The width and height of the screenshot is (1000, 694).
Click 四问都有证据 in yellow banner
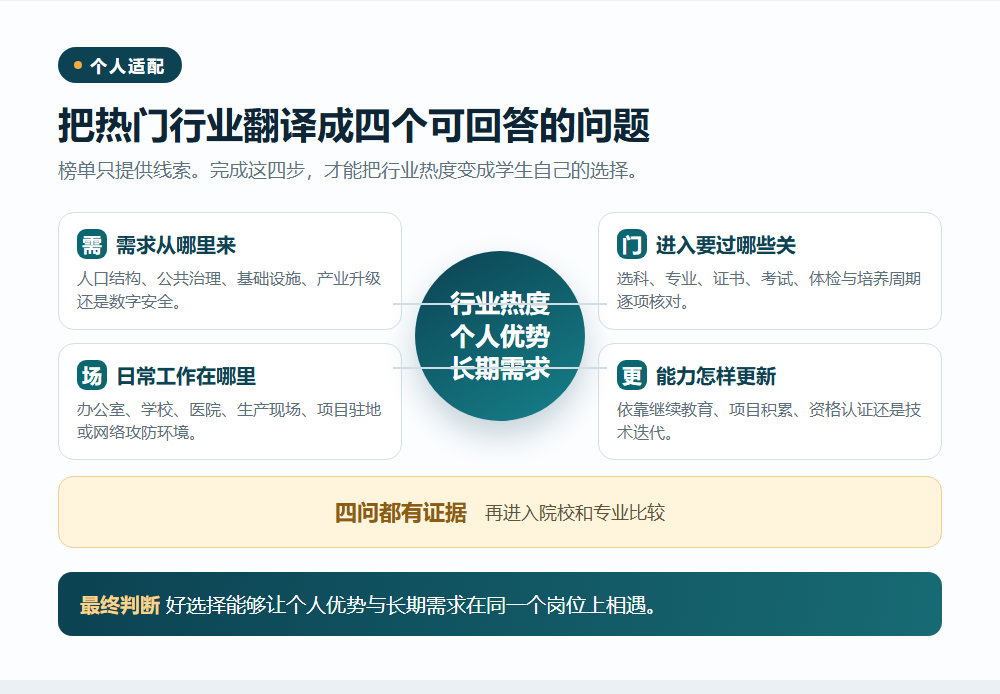401,512
